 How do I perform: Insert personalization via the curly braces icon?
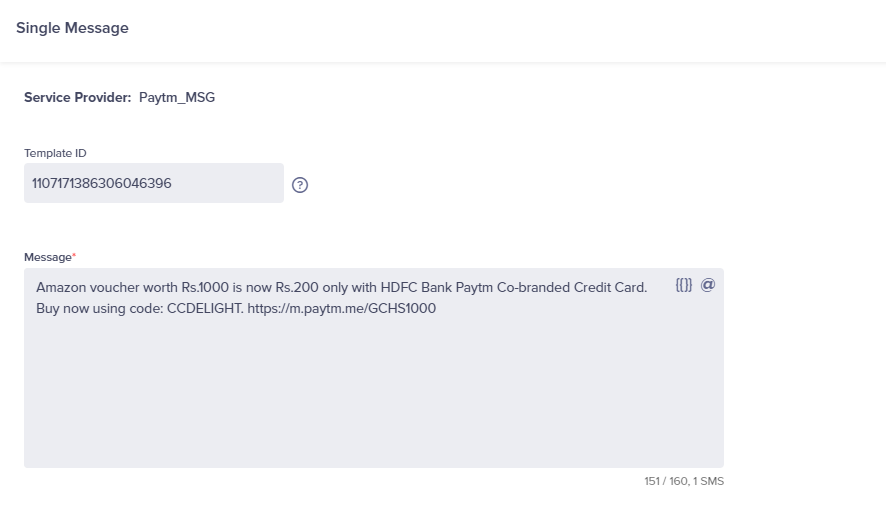(x=684, y=285)
